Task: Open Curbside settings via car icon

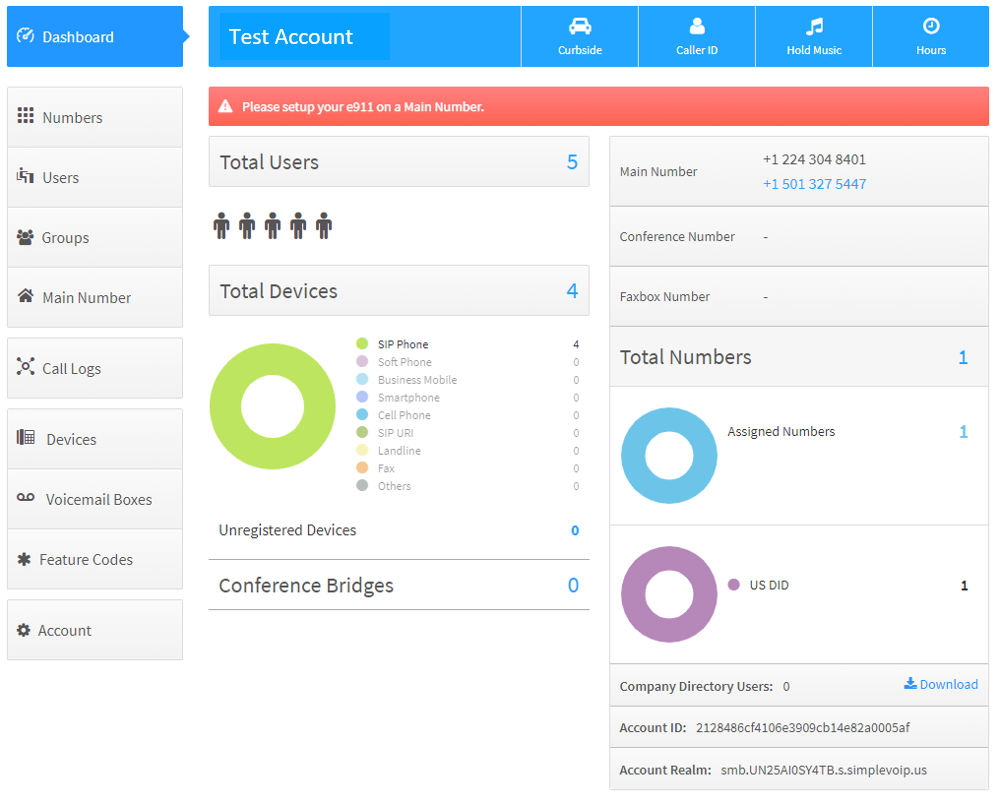Action: 579,25
